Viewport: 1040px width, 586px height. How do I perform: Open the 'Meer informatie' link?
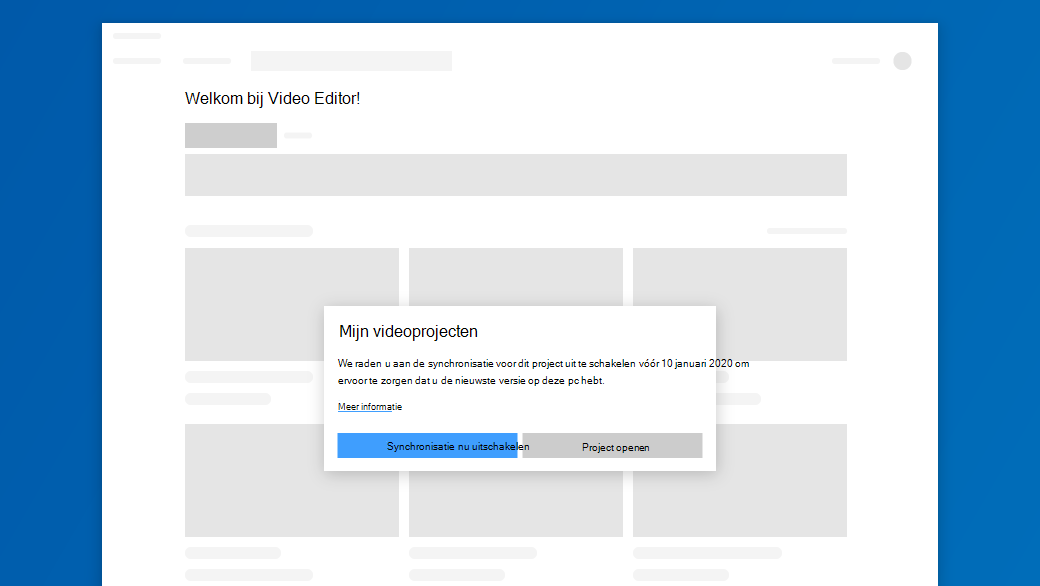coord(369,406)
